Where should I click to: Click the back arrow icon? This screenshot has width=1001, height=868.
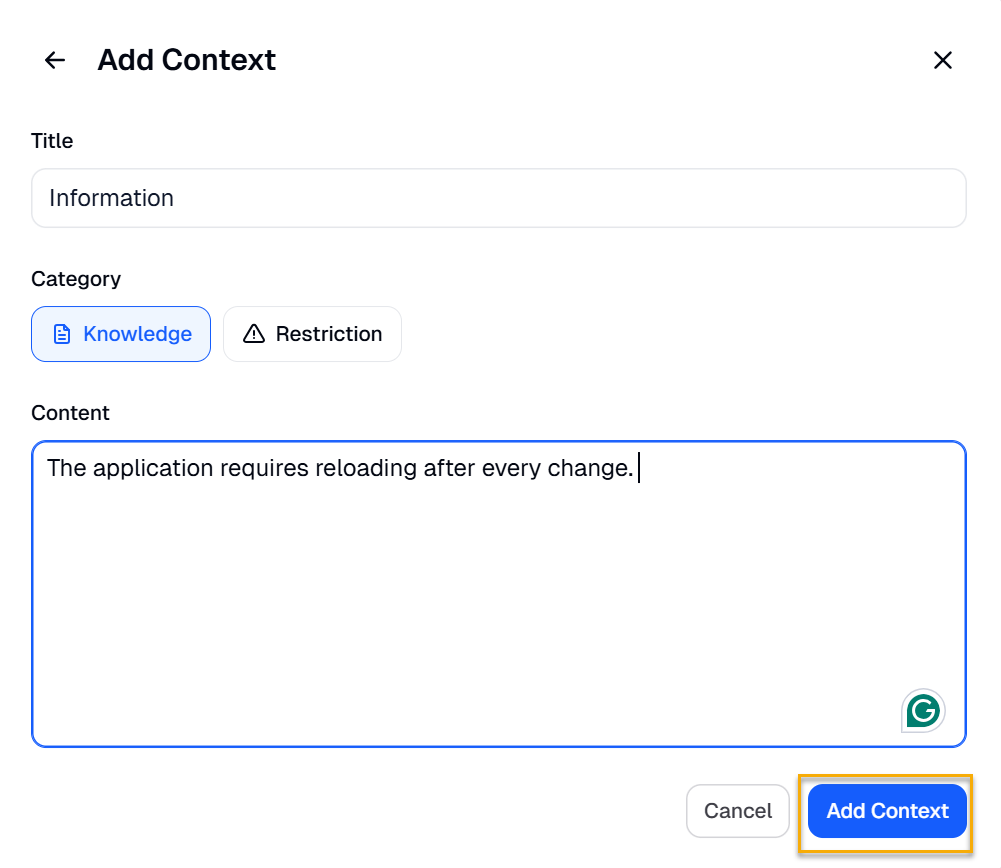pyautogui.click(x=55, y=60)
